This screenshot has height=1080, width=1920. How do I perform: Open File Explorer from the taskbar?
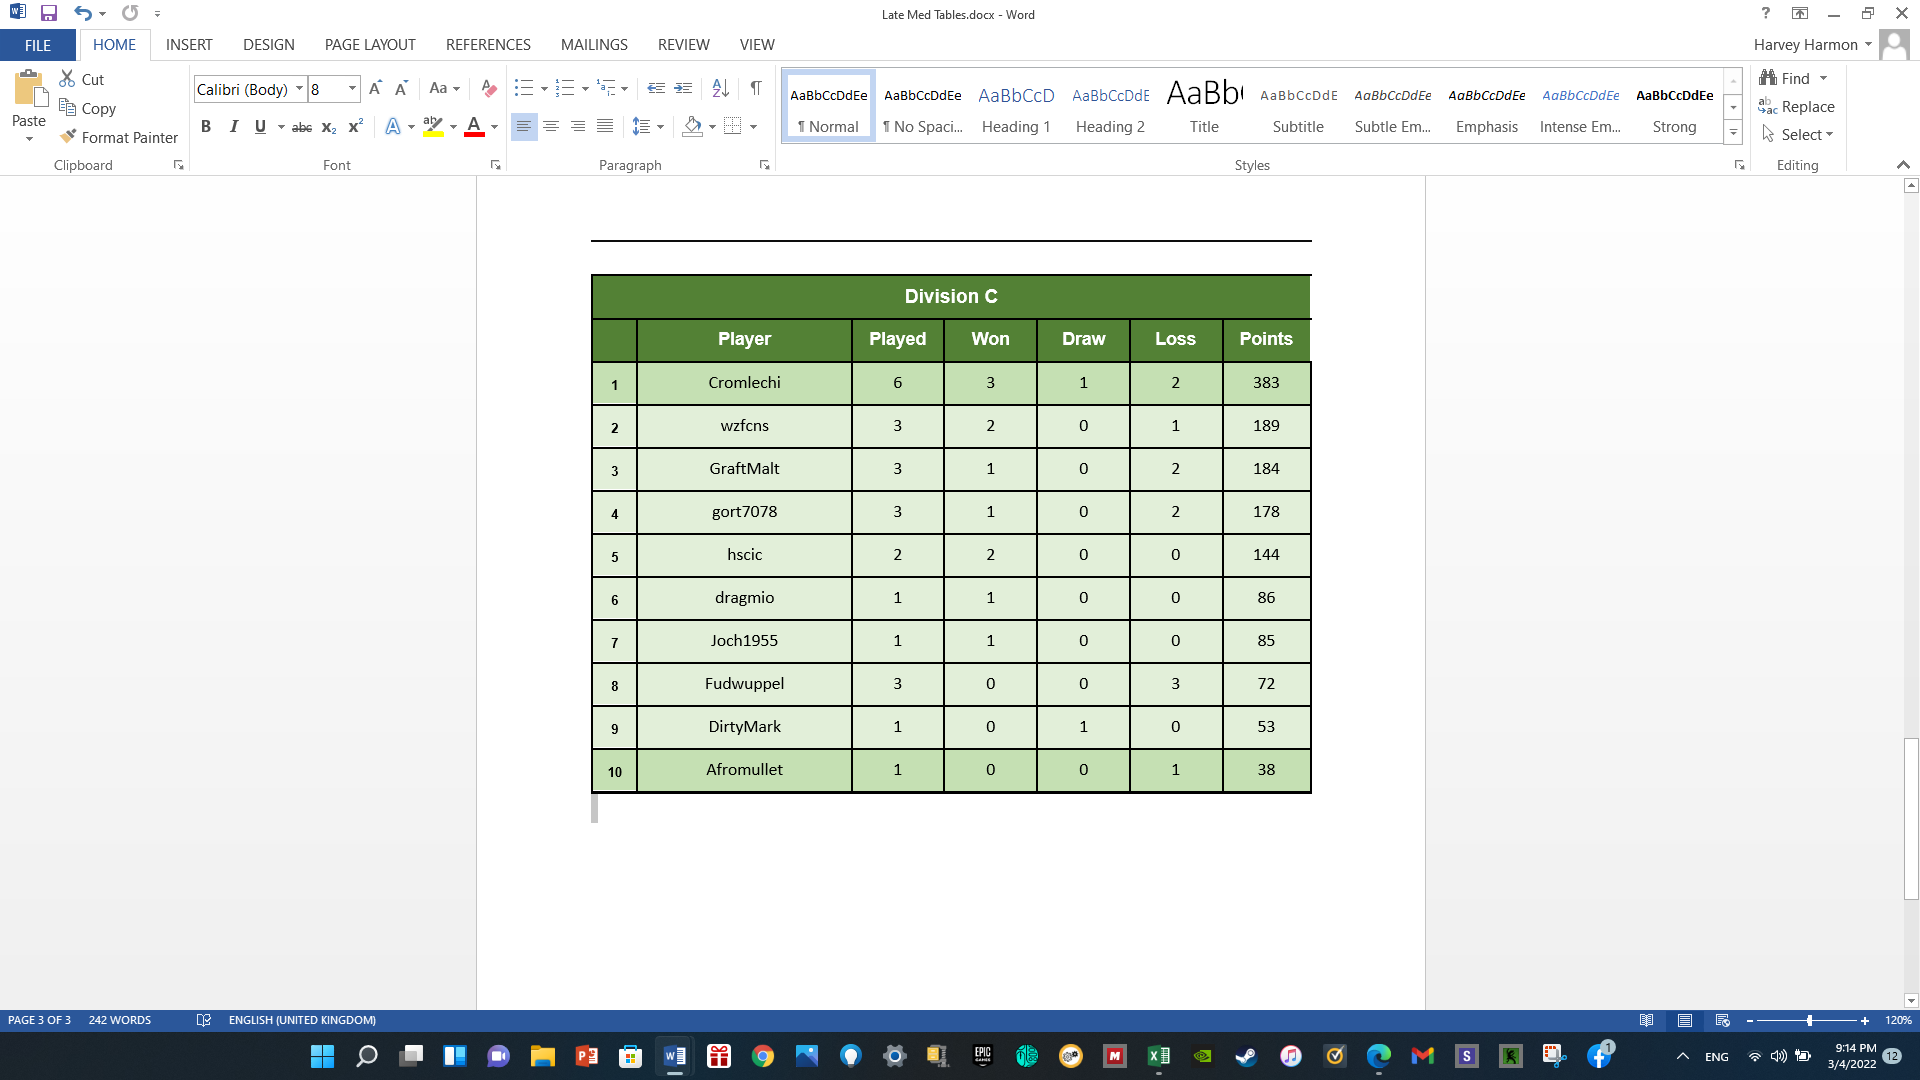543,1056
